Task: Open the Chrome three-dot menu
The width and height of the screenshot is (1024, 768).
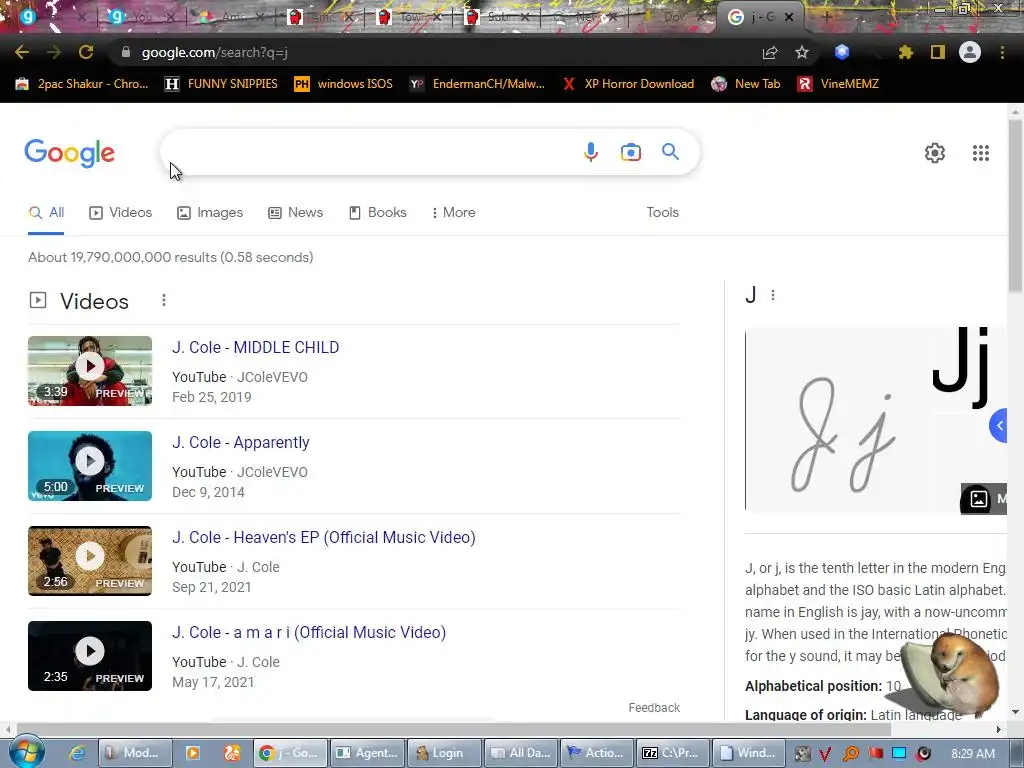Action: click(1002, 52)
